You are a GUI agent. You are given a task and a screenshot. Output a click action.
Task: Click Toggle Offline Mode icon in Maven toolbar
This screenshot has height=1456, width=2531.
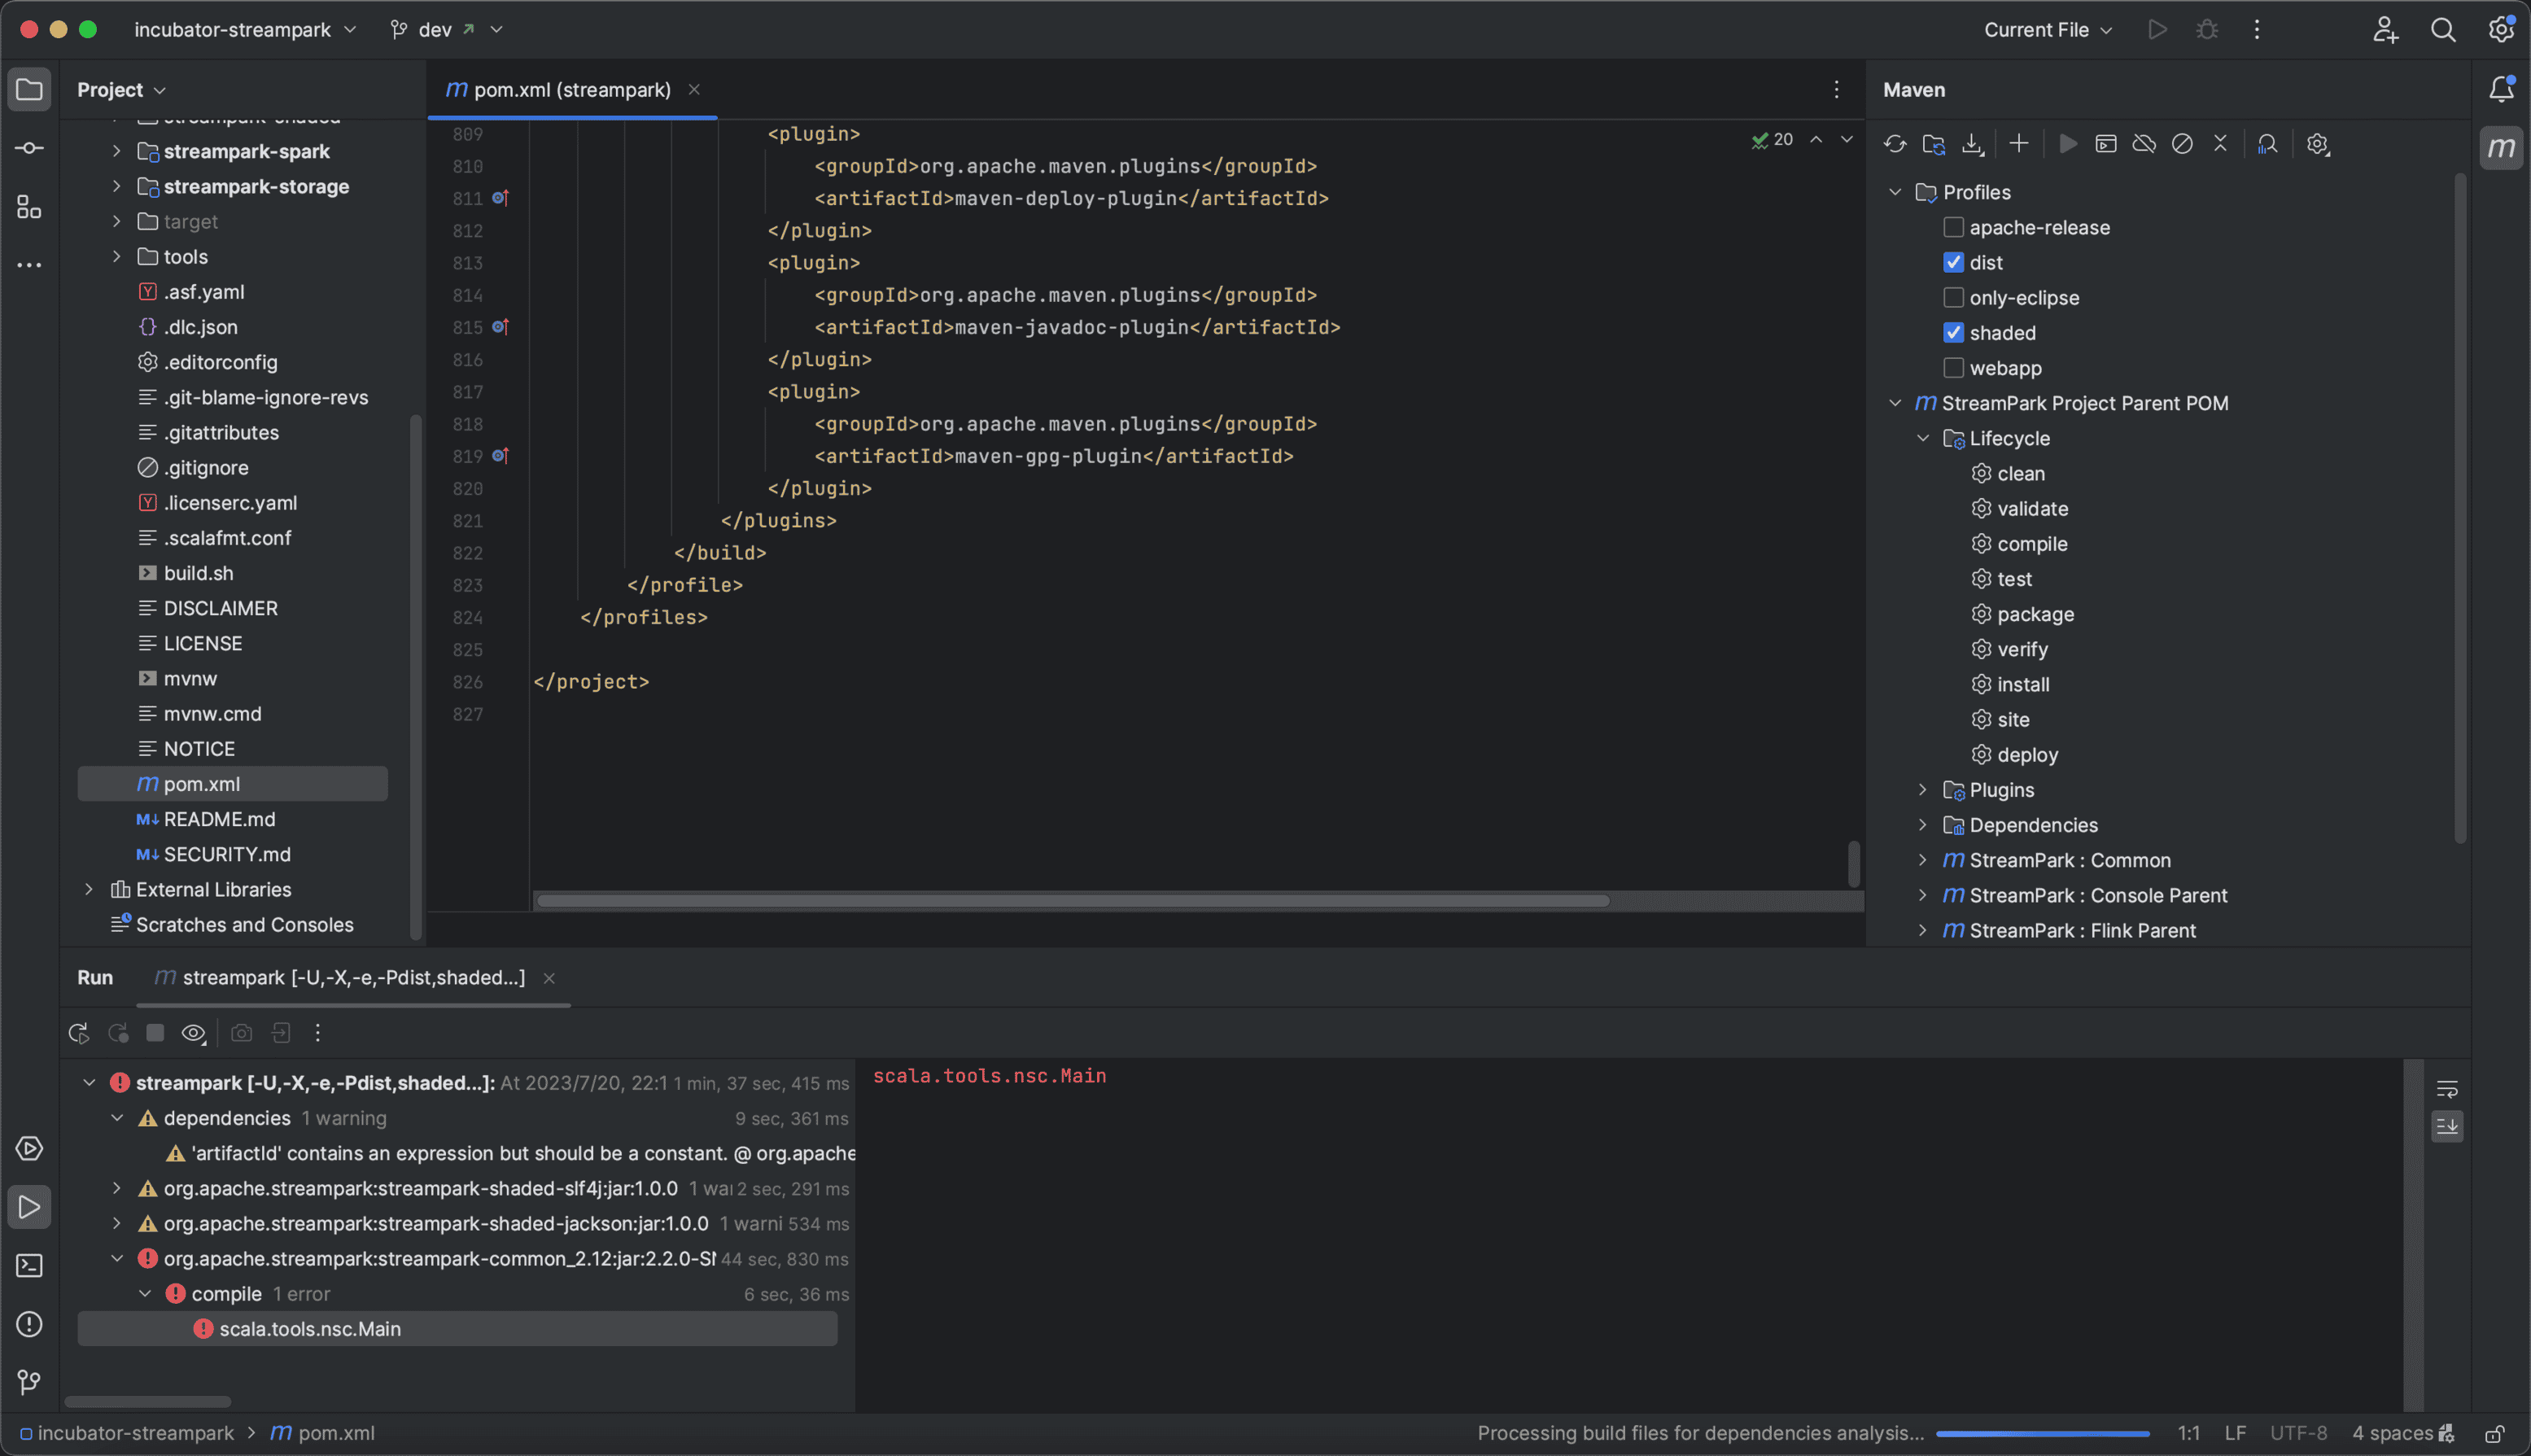click(x=2144, y=144)
